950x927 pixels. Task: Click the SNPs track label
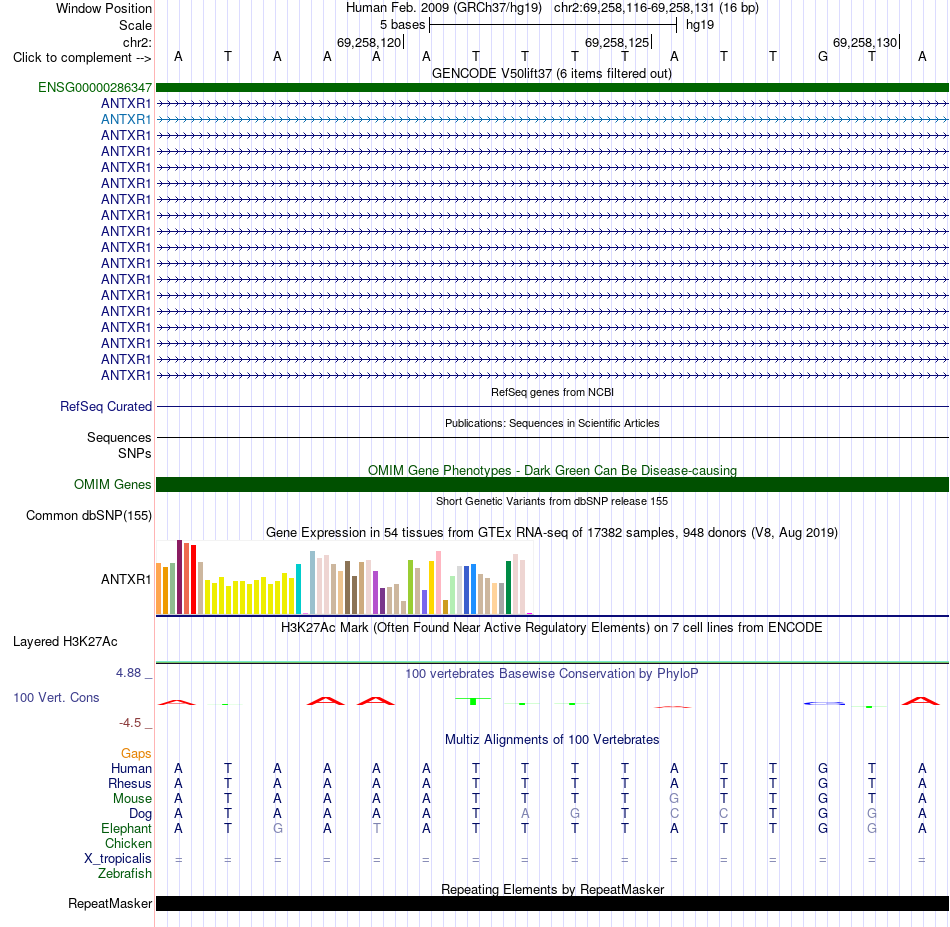point(135,453)
